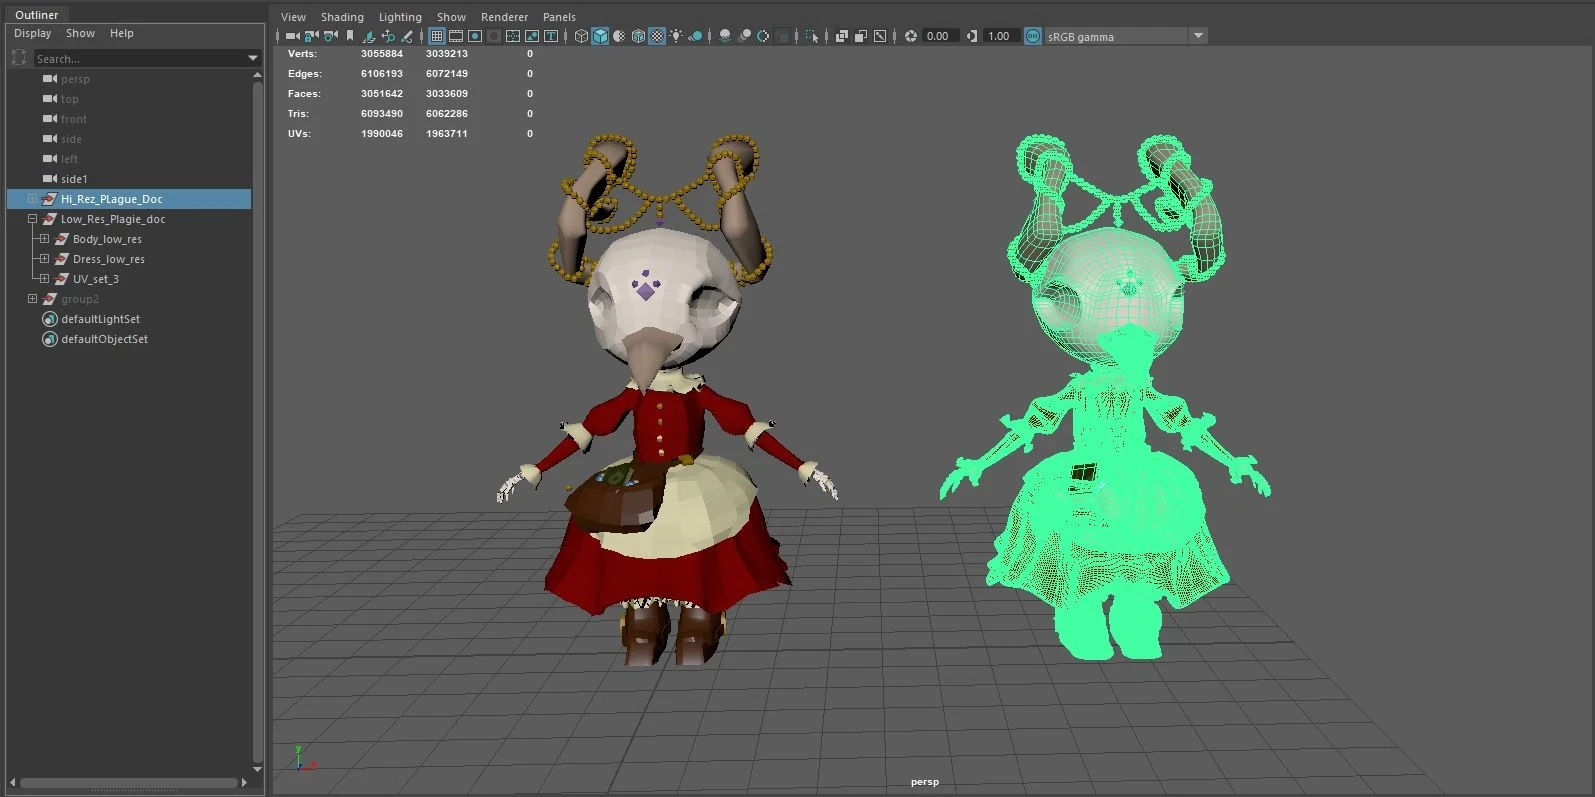Click the Outliner Search field

pyautogui.click(x=147, y=59)
